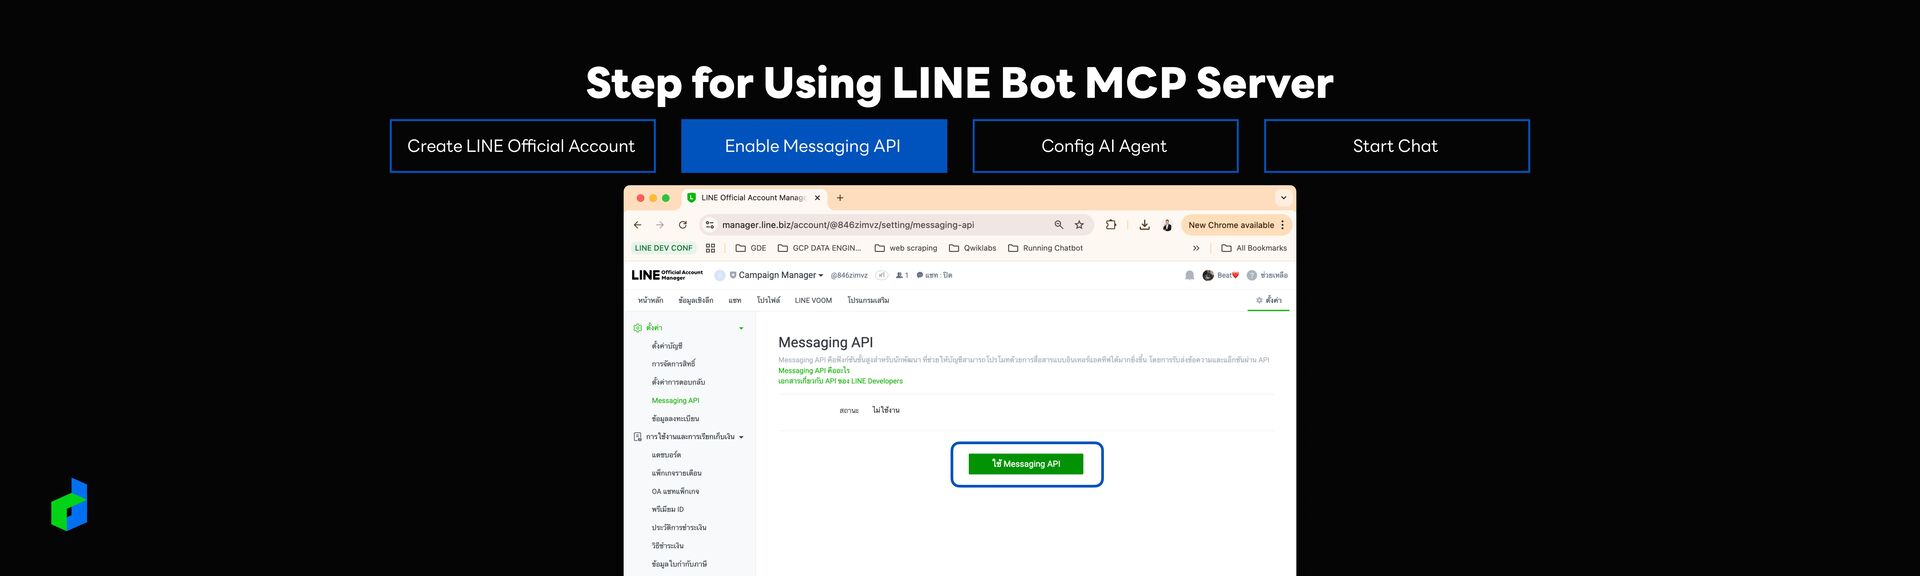The width and height of the screenshot is (1920, 576).
Task: Click the LINE Official Account Manager logo
Action: coord(667,275)
